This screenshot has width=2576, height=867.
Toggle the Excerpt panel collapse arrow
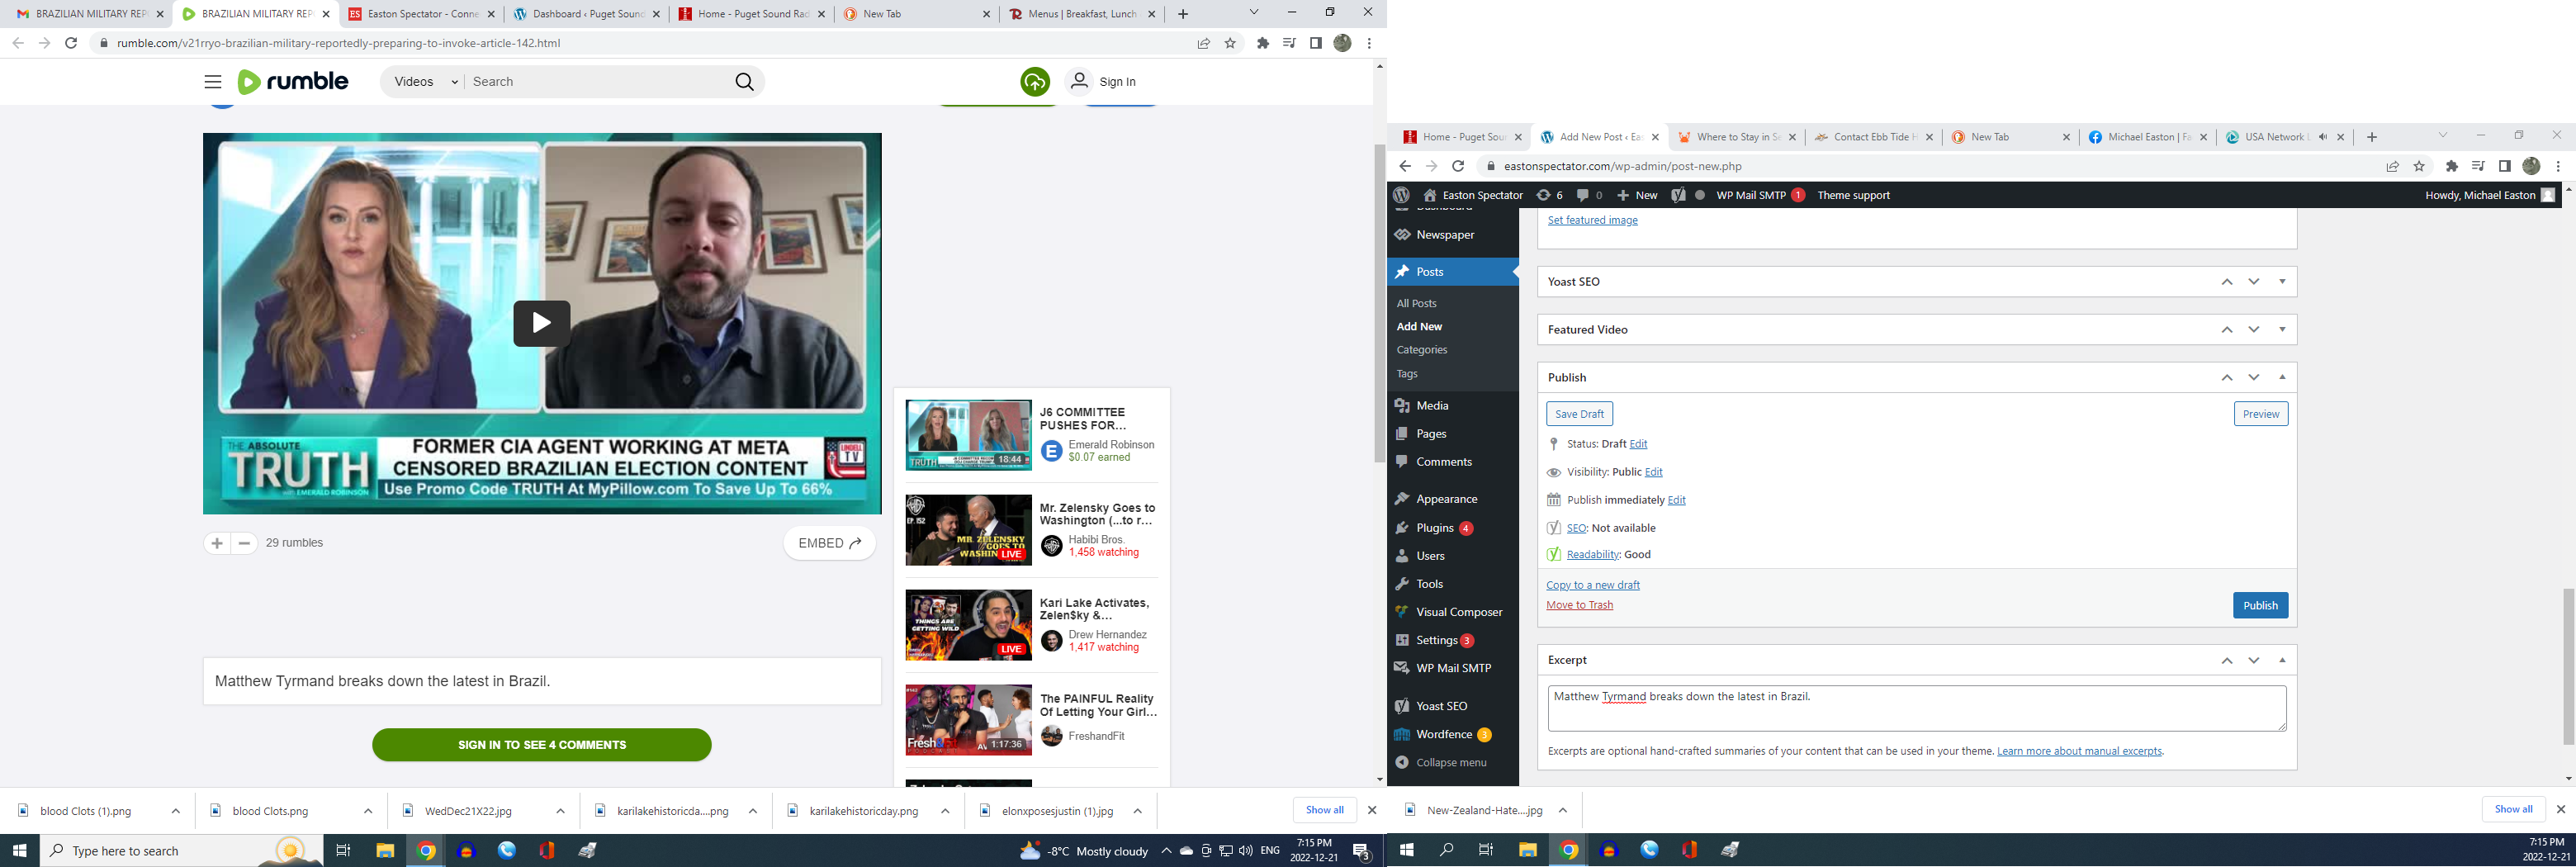2282,660
